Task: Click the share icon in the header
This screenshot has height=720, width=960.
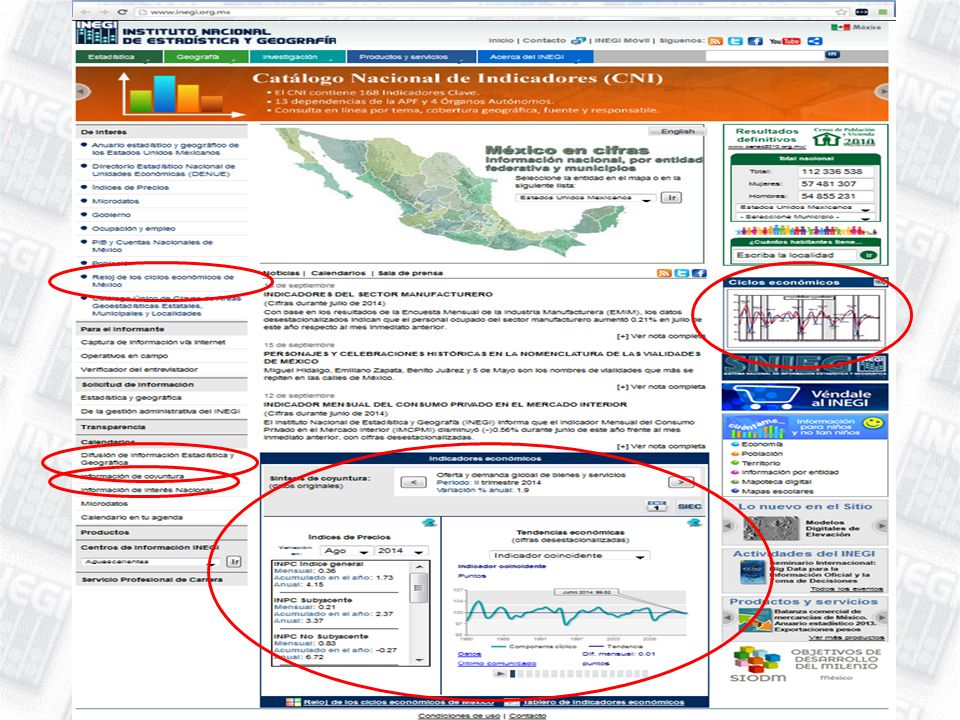Action: [815, 41]
